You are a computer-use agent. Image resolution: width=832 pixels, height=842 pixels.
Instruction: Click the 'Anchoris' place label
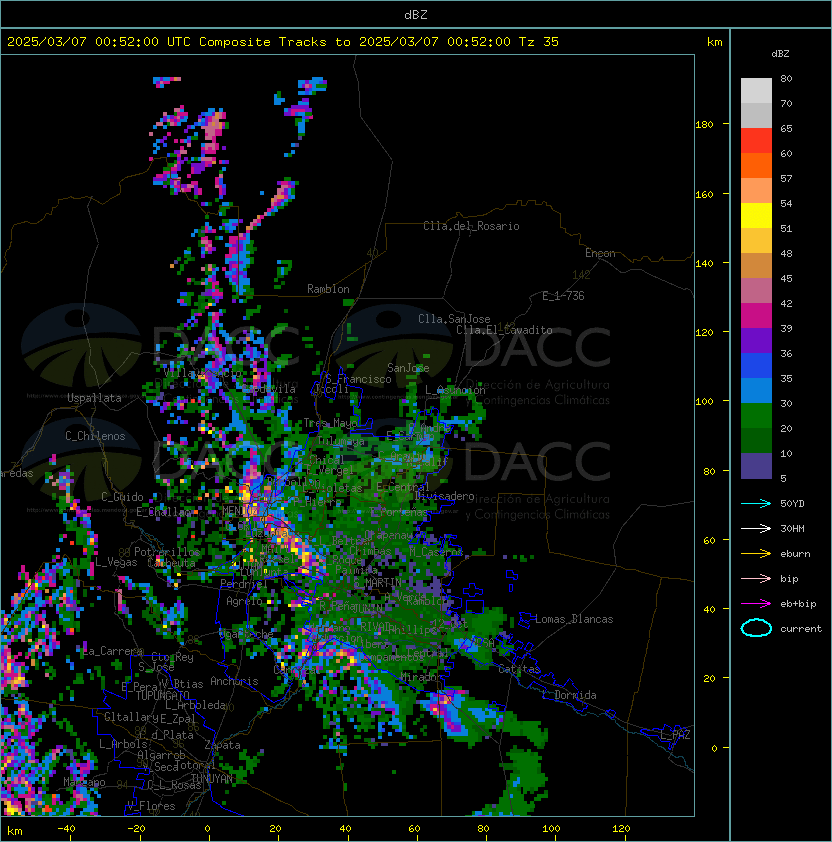[x=234, y=681]
